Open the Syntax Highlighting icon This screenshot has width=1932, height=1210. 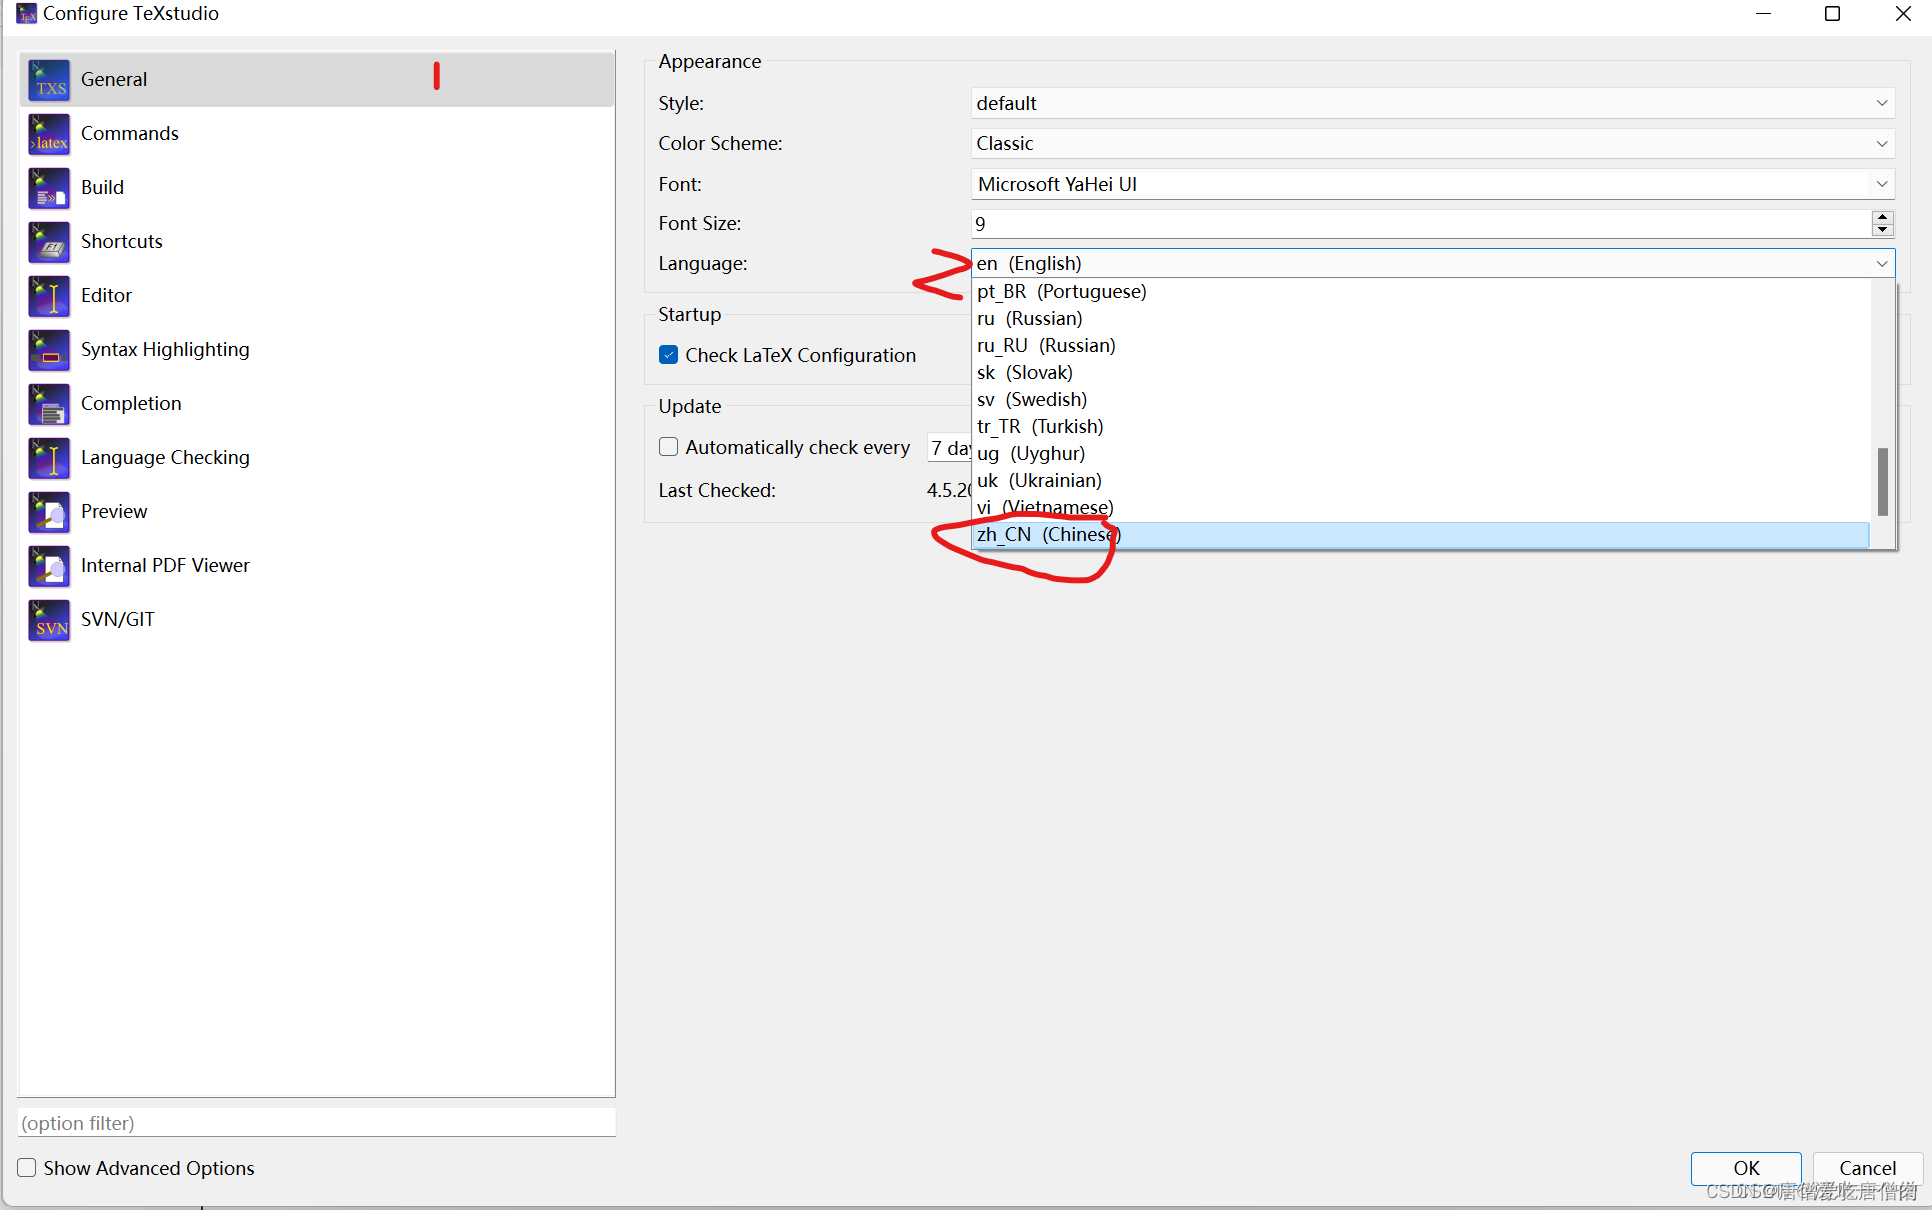click(49, 350)
